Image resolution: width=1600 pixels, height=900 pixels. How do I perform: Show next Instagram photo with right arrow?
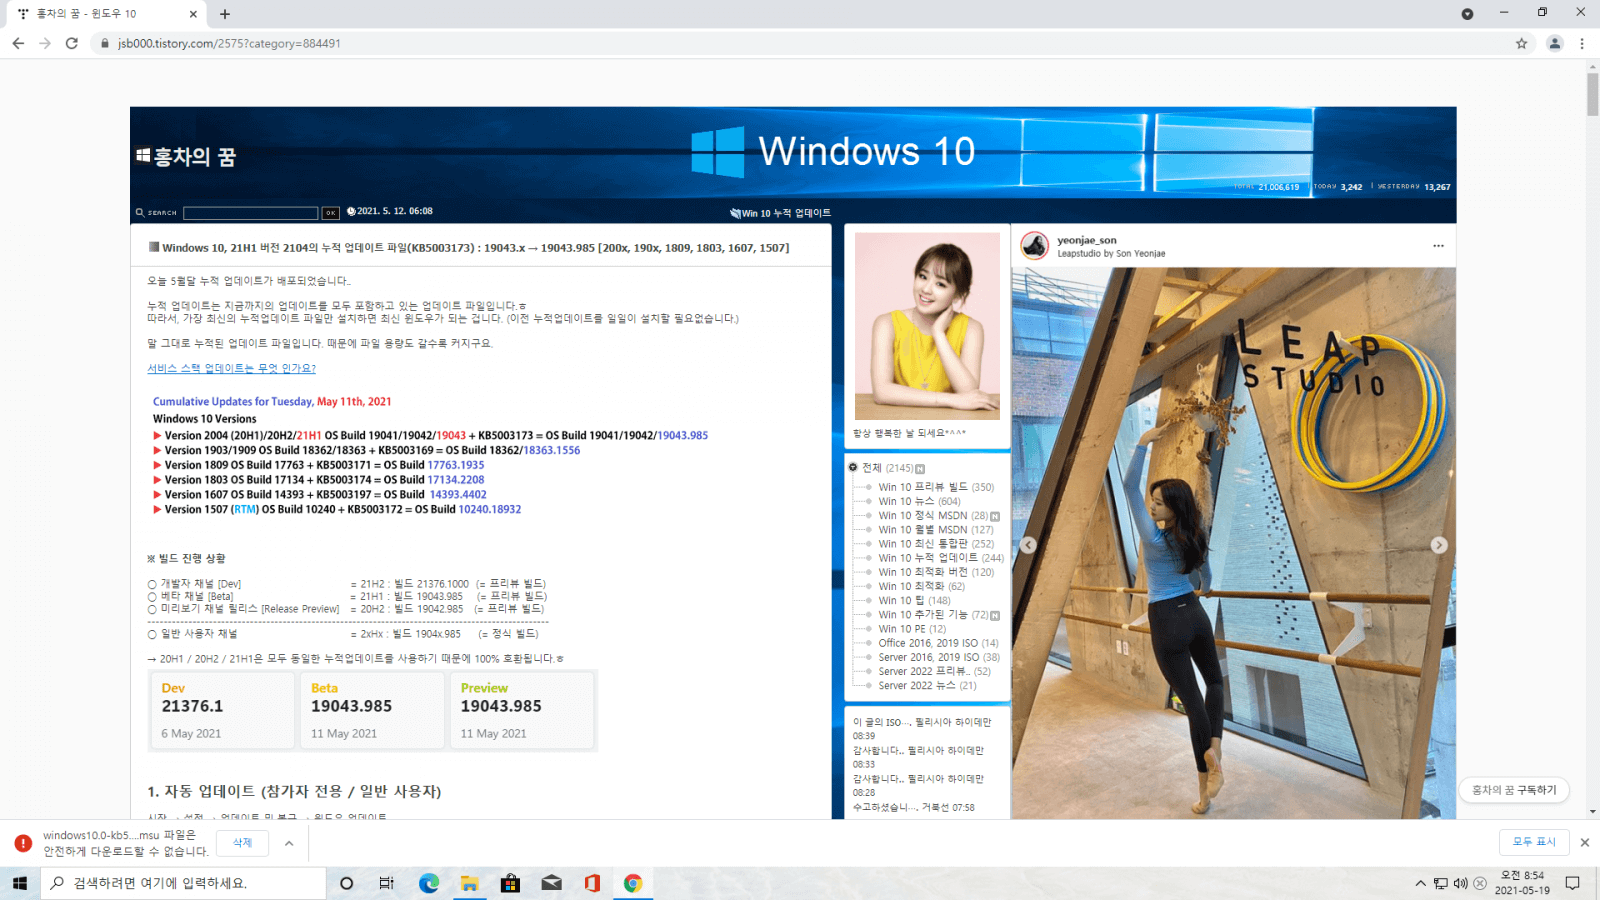click(1439, 545)
